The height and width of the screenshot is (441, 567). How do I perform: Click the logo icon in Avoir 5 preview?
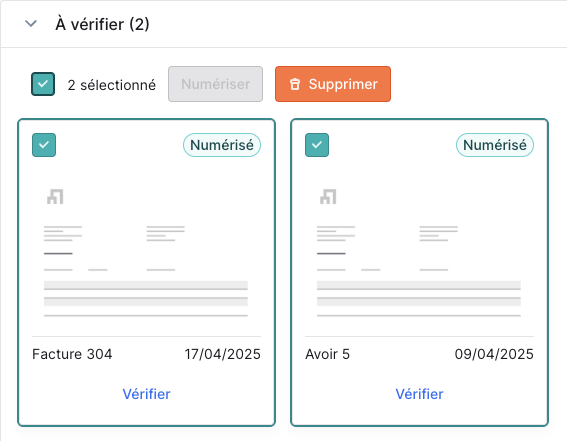click(x=328, y=197)
